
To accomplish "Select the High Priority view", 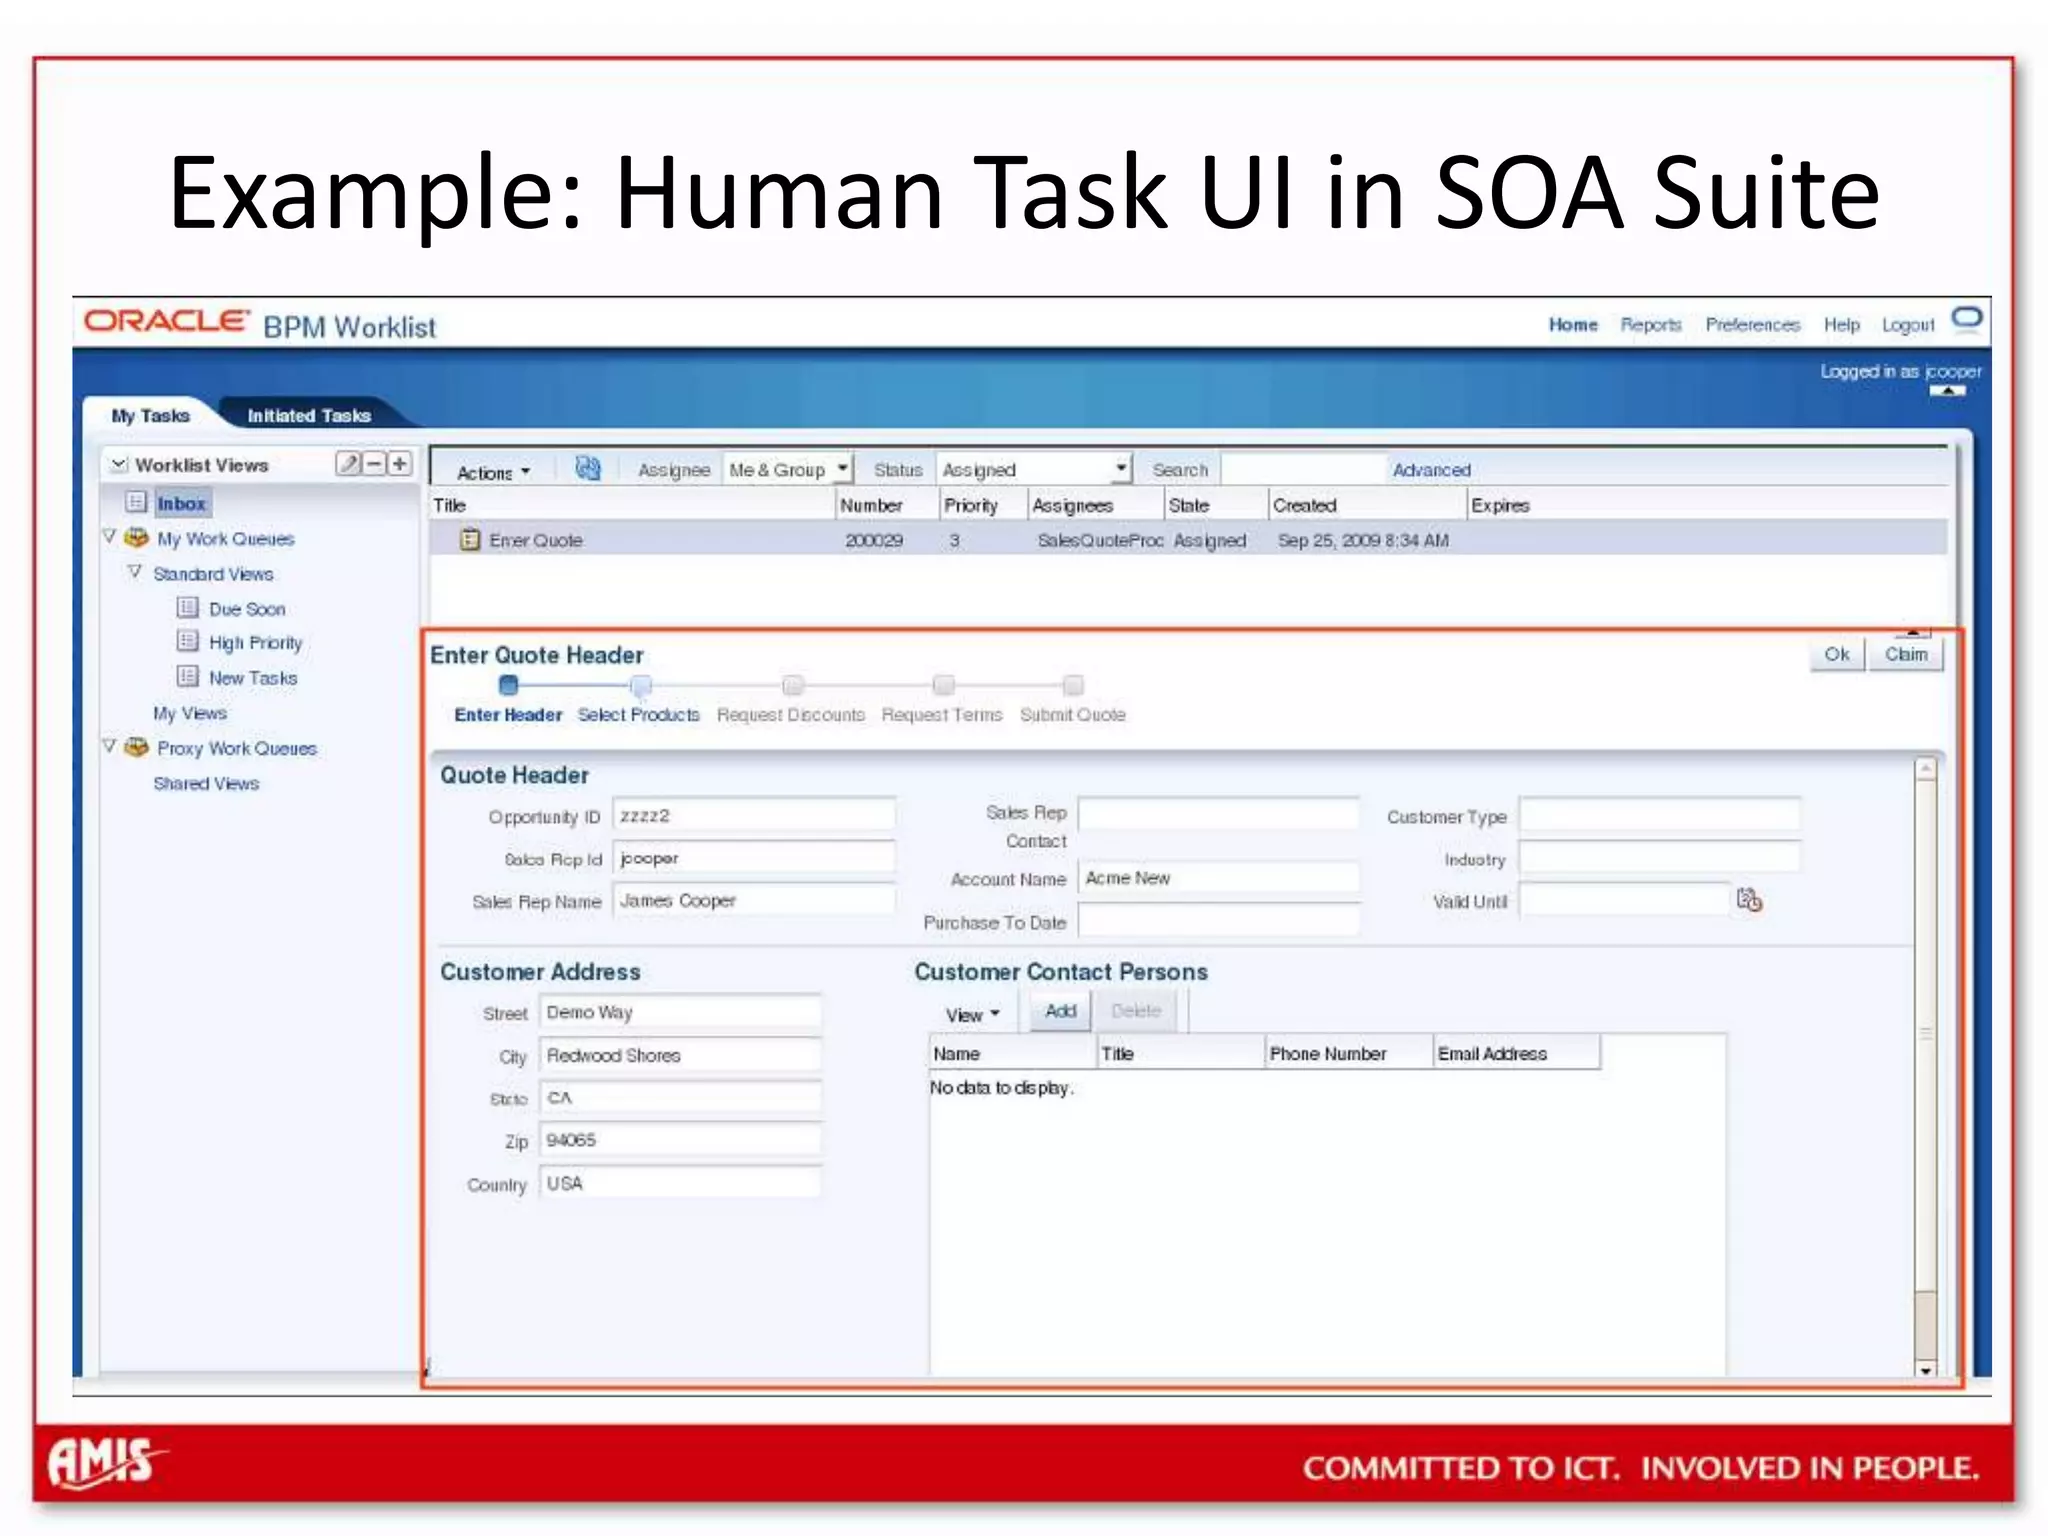I will click(255, 642).
